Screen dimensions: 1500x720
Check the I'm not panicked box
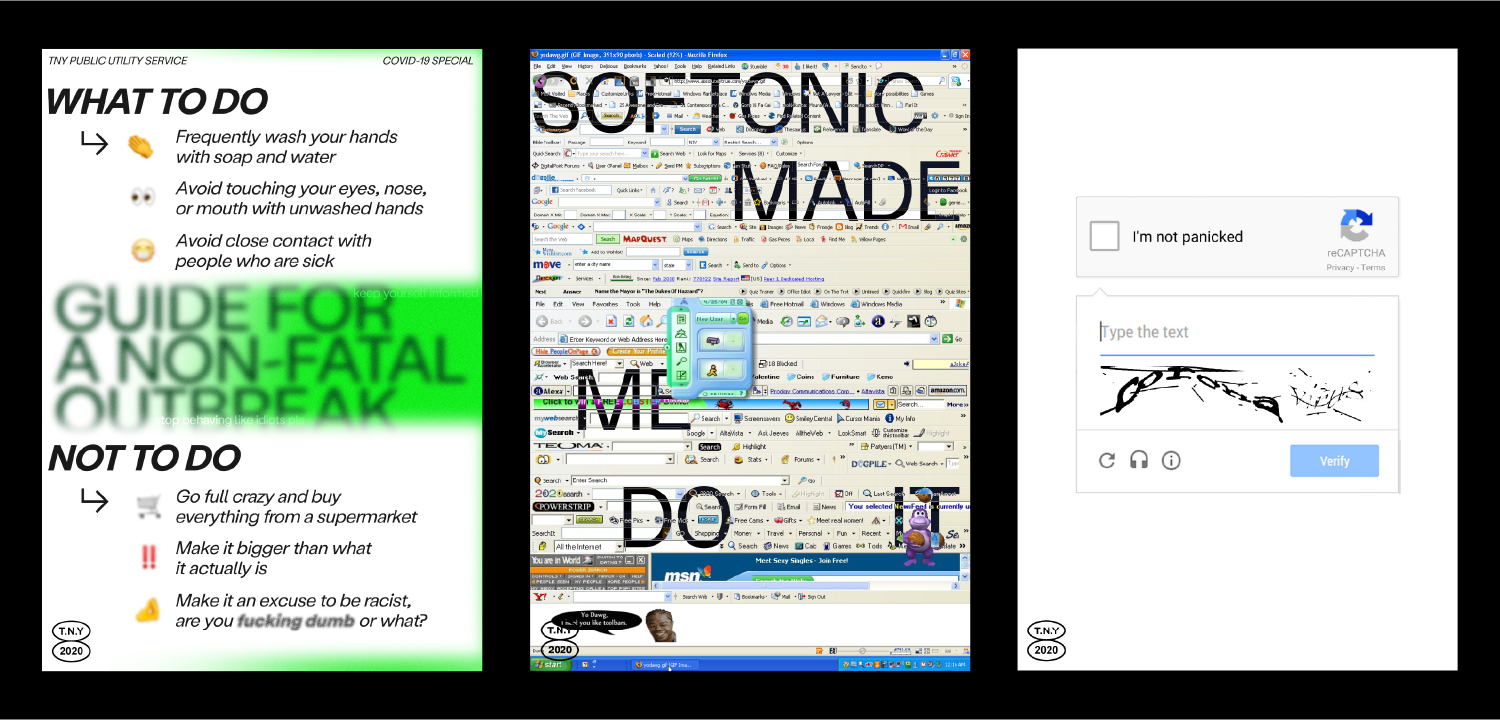(x=1104, y=236)
